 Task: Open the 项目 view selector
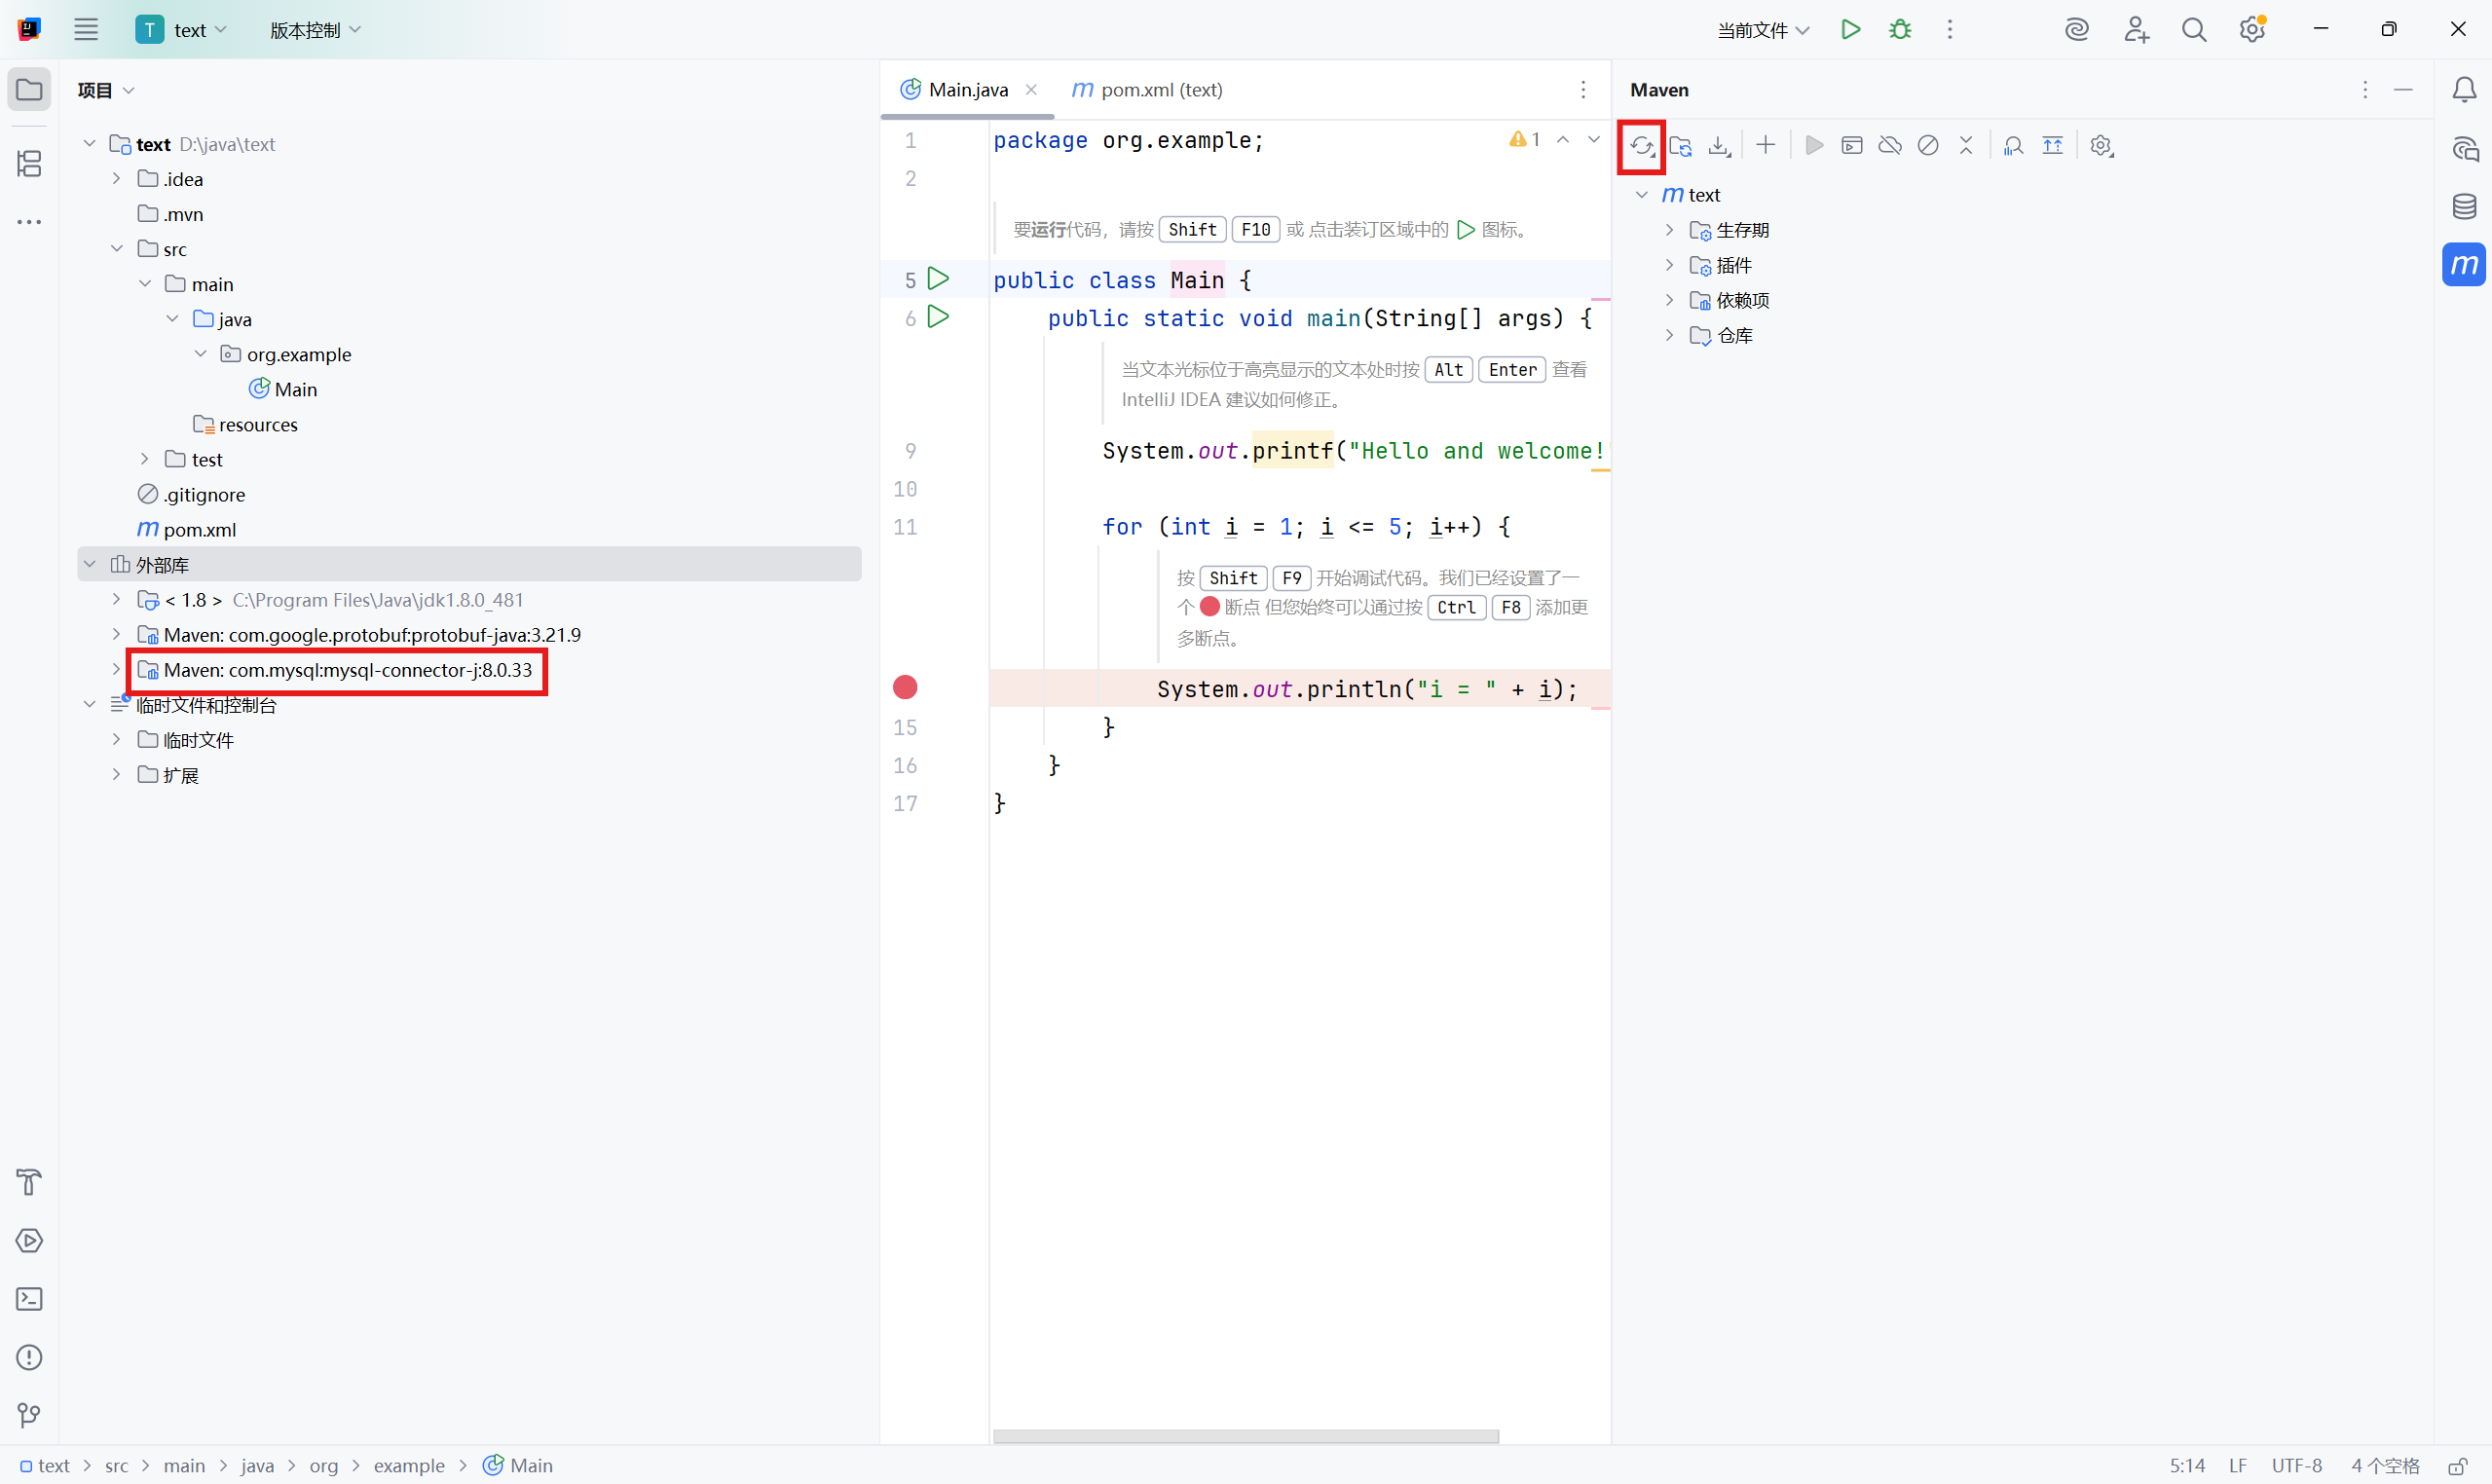click(106, 90)
